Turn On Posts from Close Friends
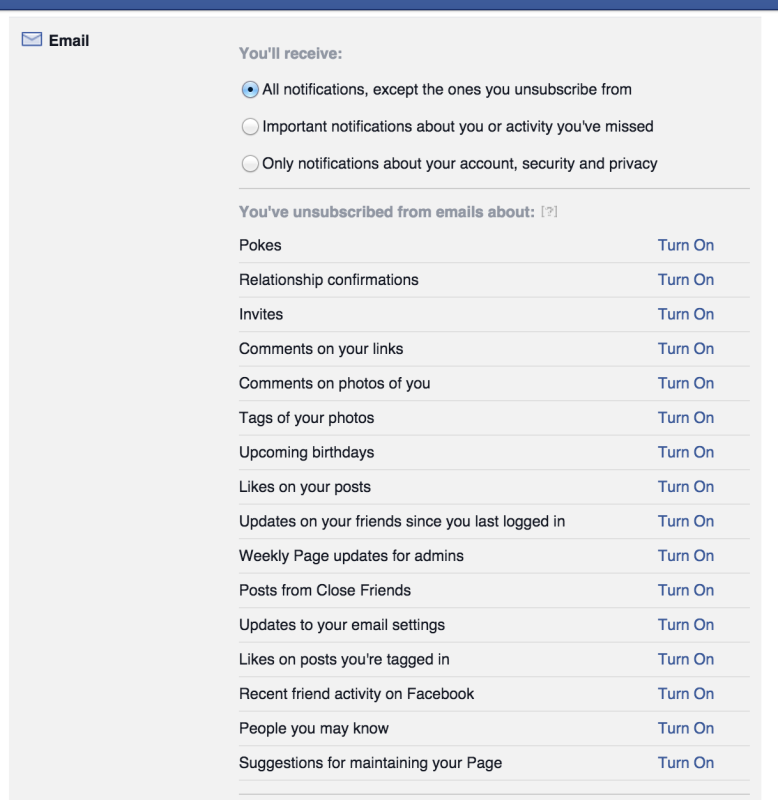 686,590
